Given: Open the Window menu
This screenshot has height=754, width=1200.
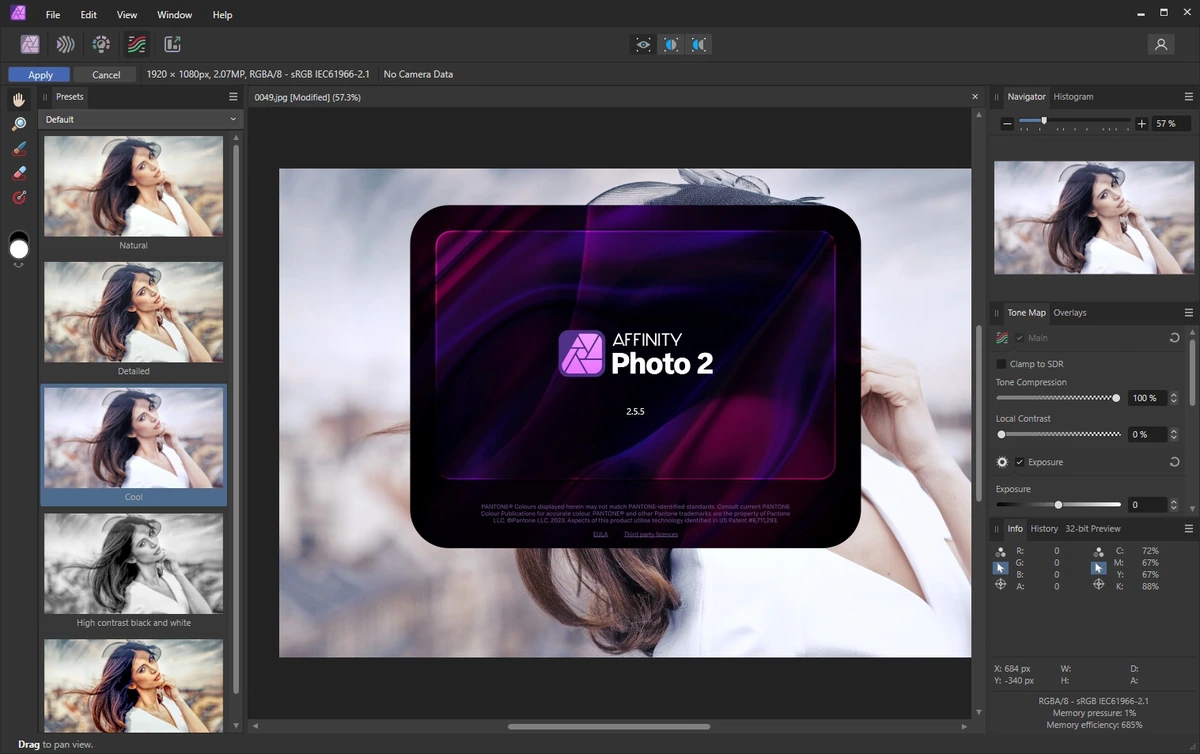Looking at the screenshot, I should coord(175,15).
